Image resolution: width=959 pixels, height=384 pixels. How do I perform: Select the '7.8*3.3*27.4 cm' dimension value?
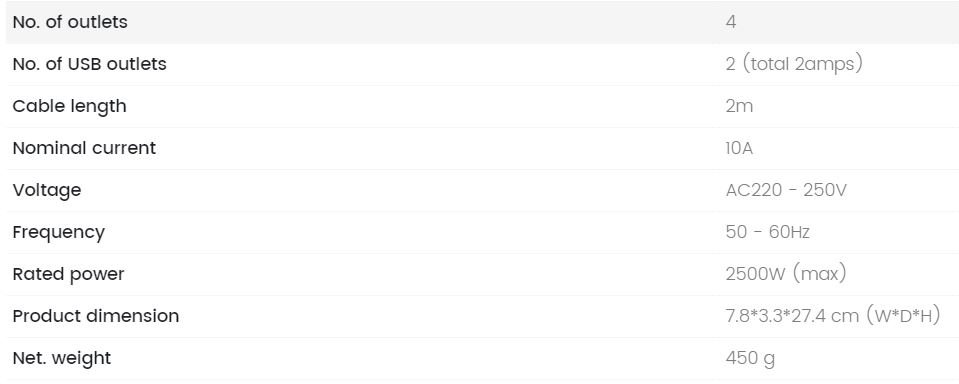click(x=793, y=316)
